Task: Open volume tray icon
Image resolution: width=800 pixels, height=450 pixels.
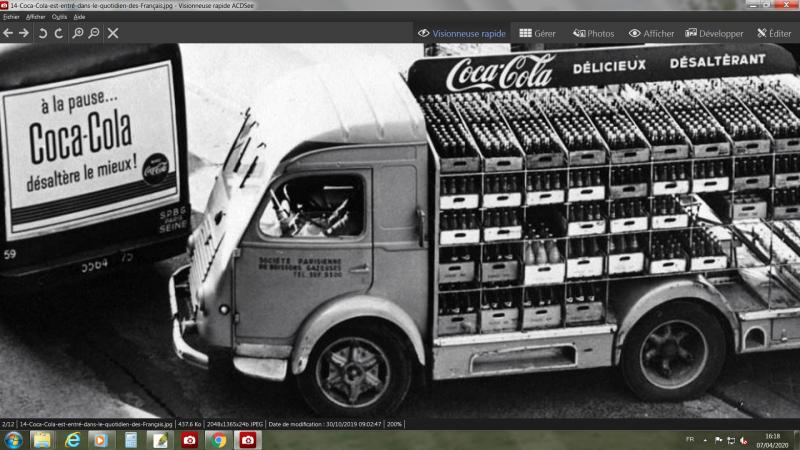Action: pyautogui.click(x=743, y=440)
